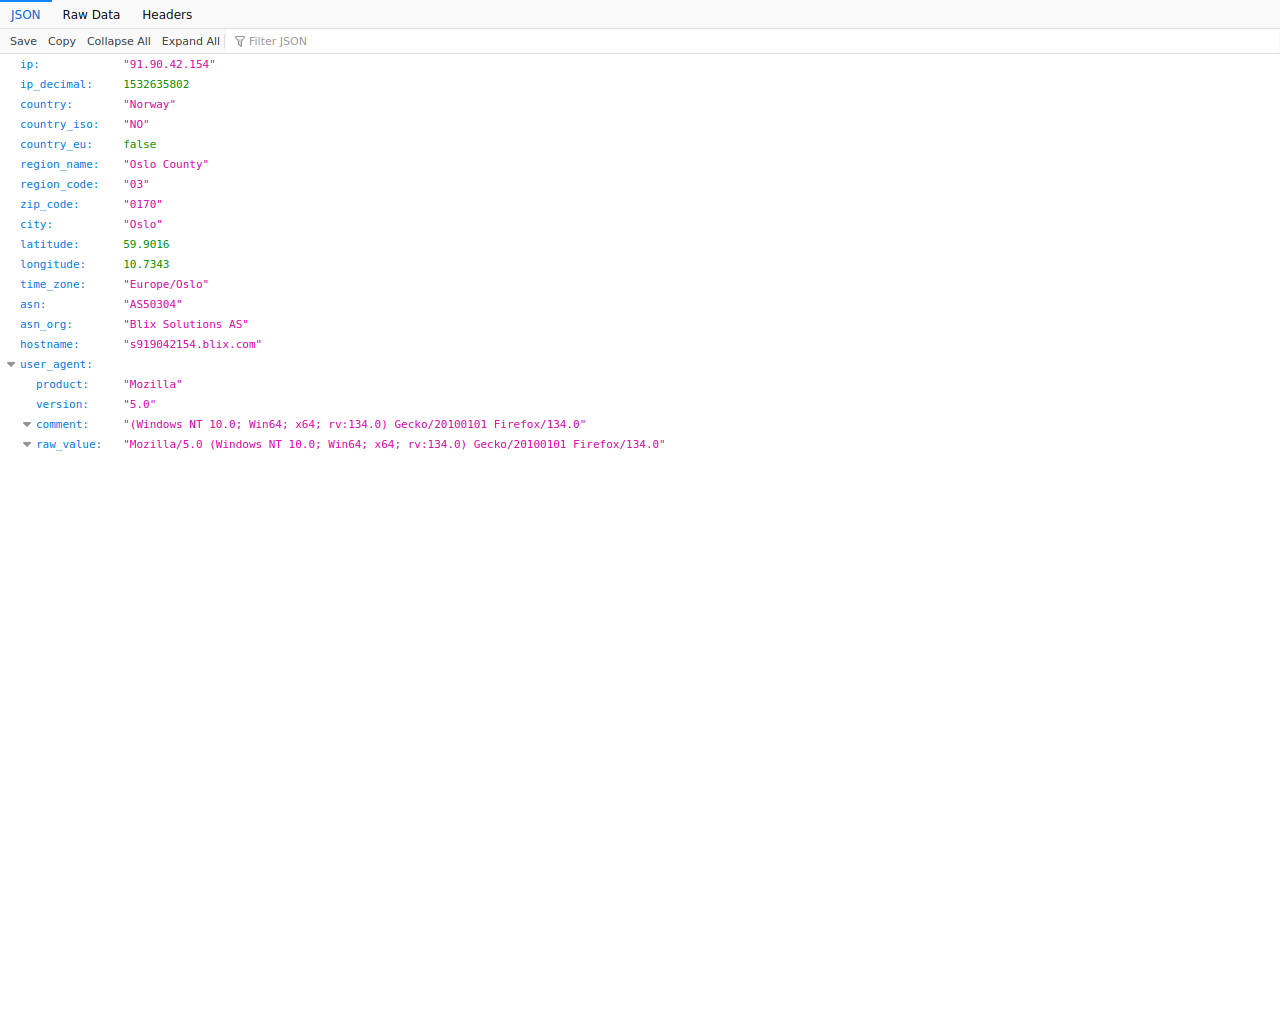Click Expand All

191,41
